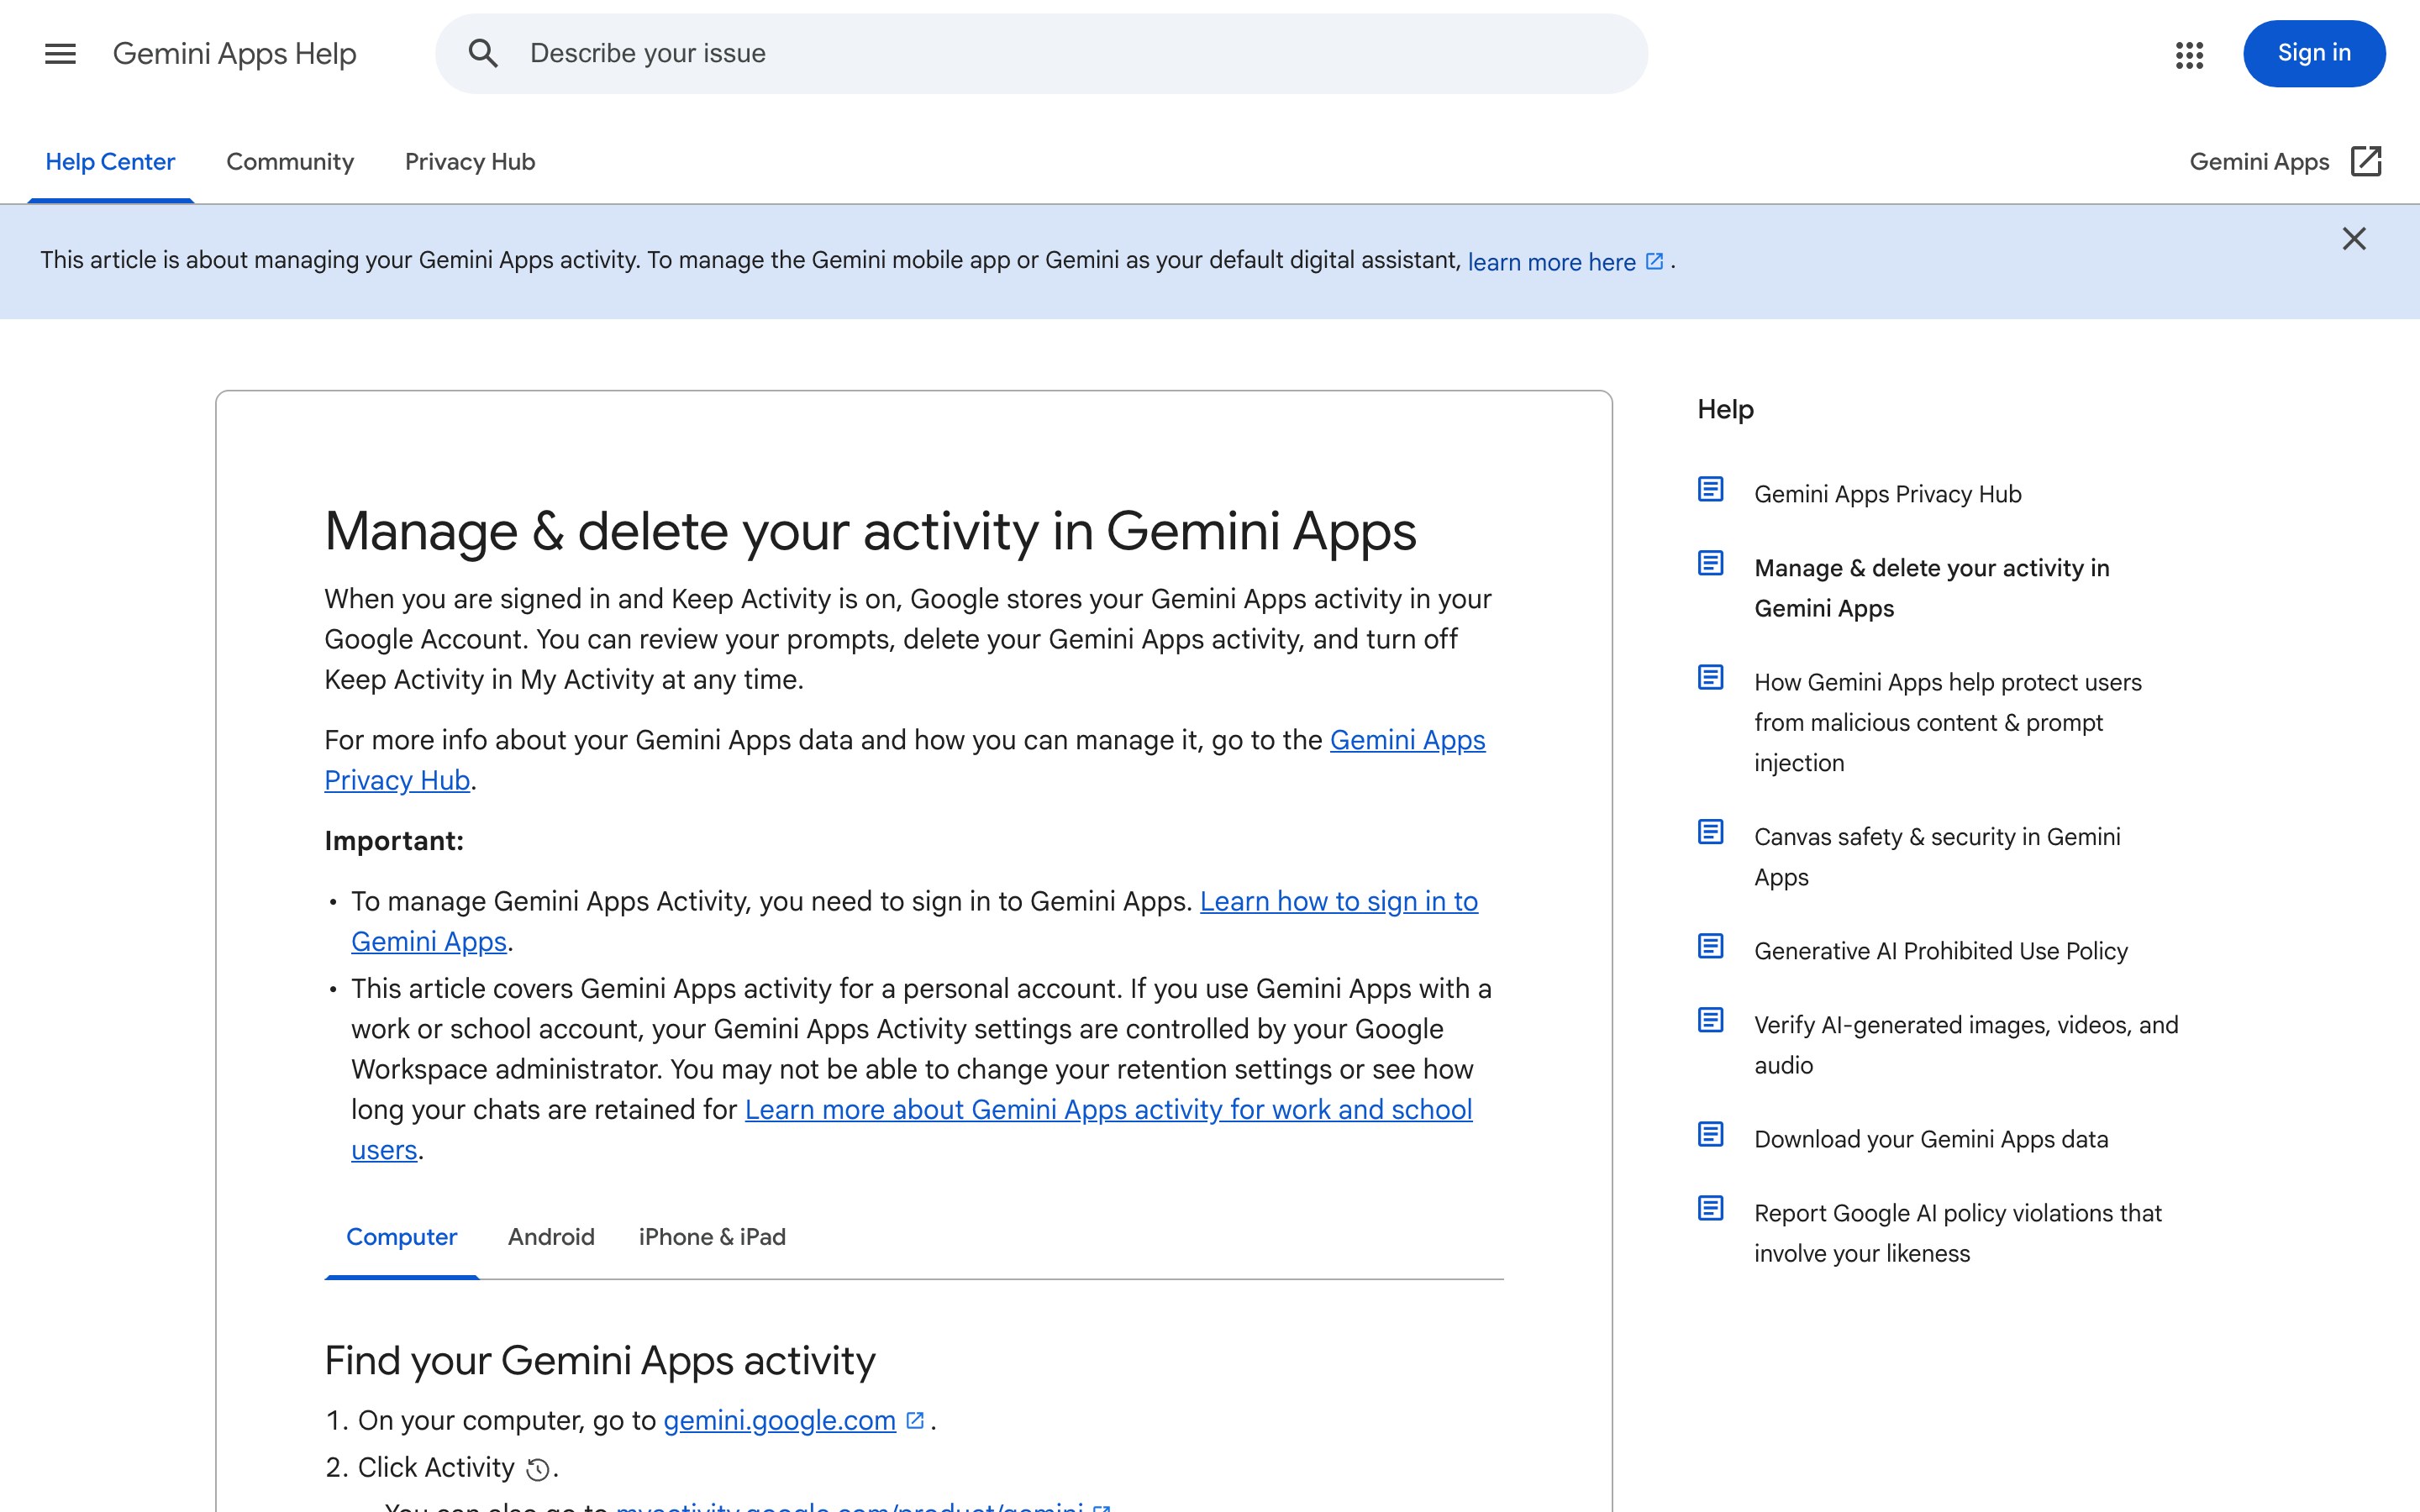This screenshot has height=1512, width=2420.
Task: Open the gemini.google.com link
Action: pyautogui.click(x=779, y=1420)
